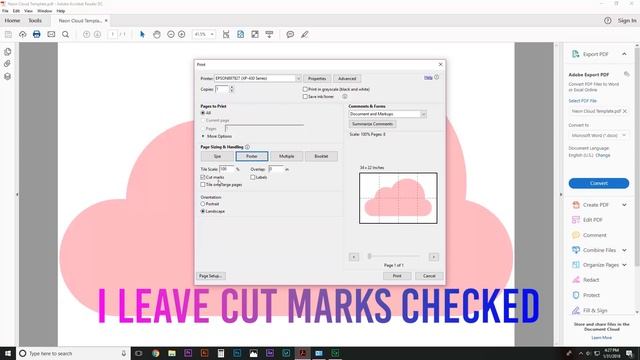Click the zoom out minus icon
640x360 pixels.
[x=171, y=35]
